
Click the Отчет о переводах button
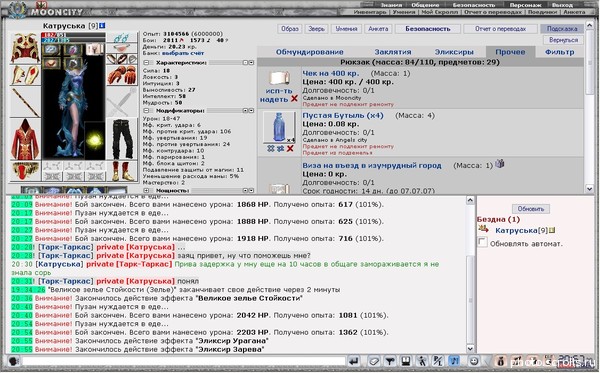pyautogui.click(x=500, y=29)
